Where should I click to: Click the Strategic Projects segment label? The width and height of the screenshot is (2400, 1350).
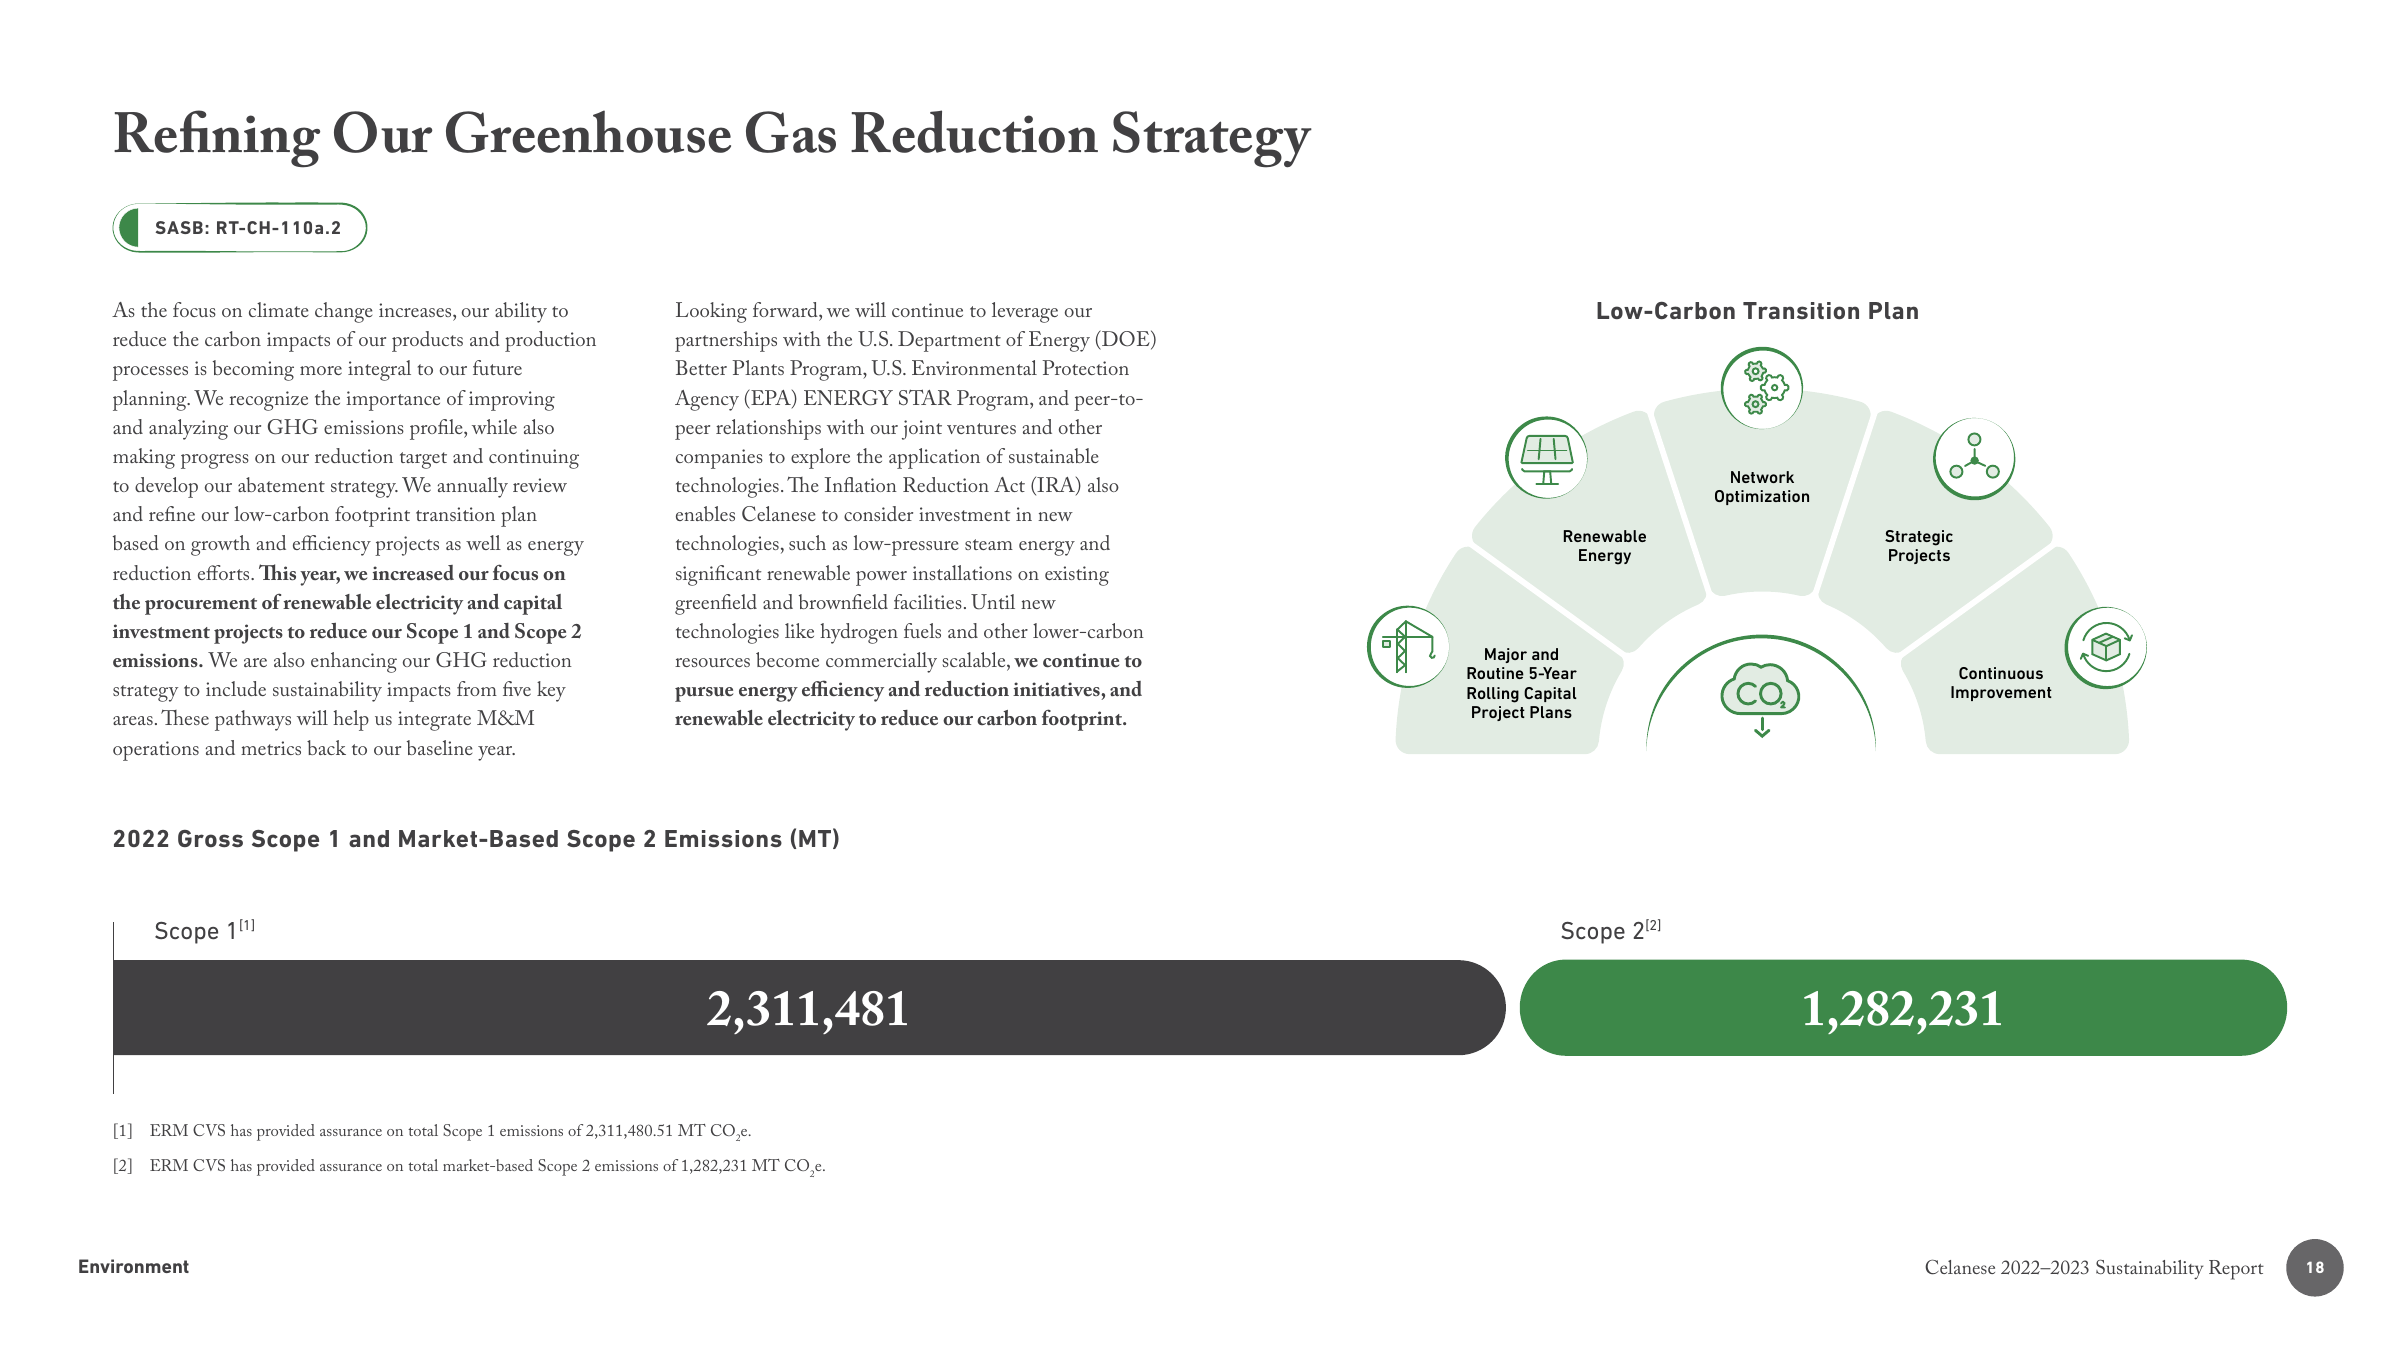click(x=1919, y=546)
